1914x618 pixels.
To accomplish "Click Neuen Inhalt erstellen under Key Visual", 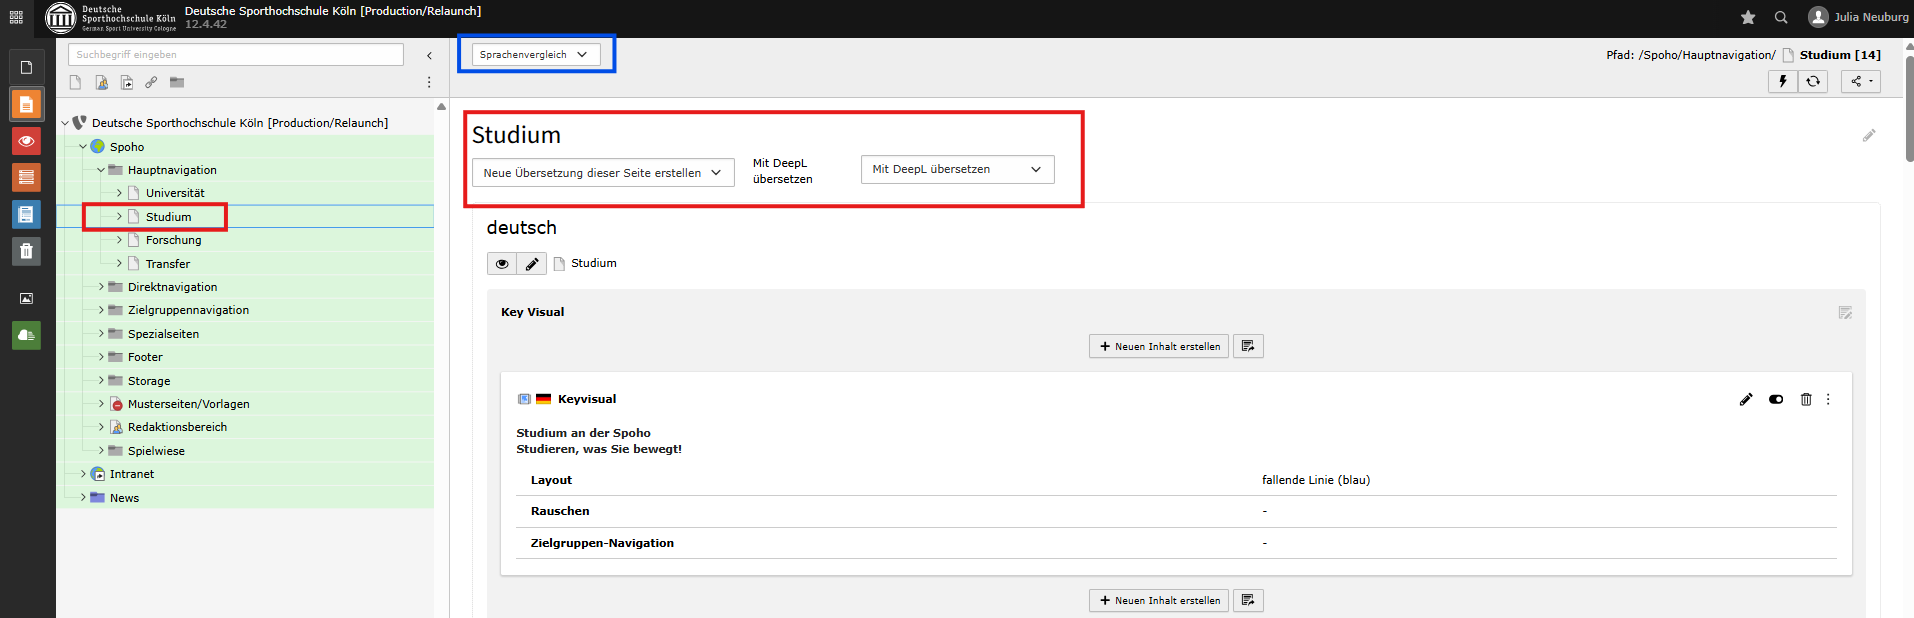I will 1159,346.
